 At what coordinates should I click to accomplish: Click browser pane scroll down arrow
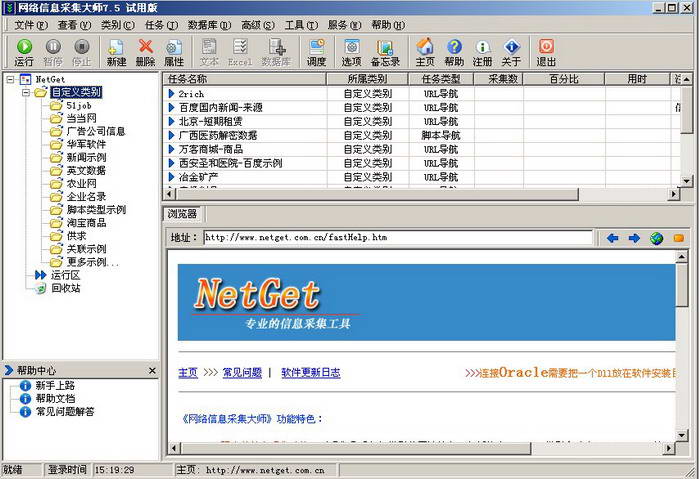[681, 435]
